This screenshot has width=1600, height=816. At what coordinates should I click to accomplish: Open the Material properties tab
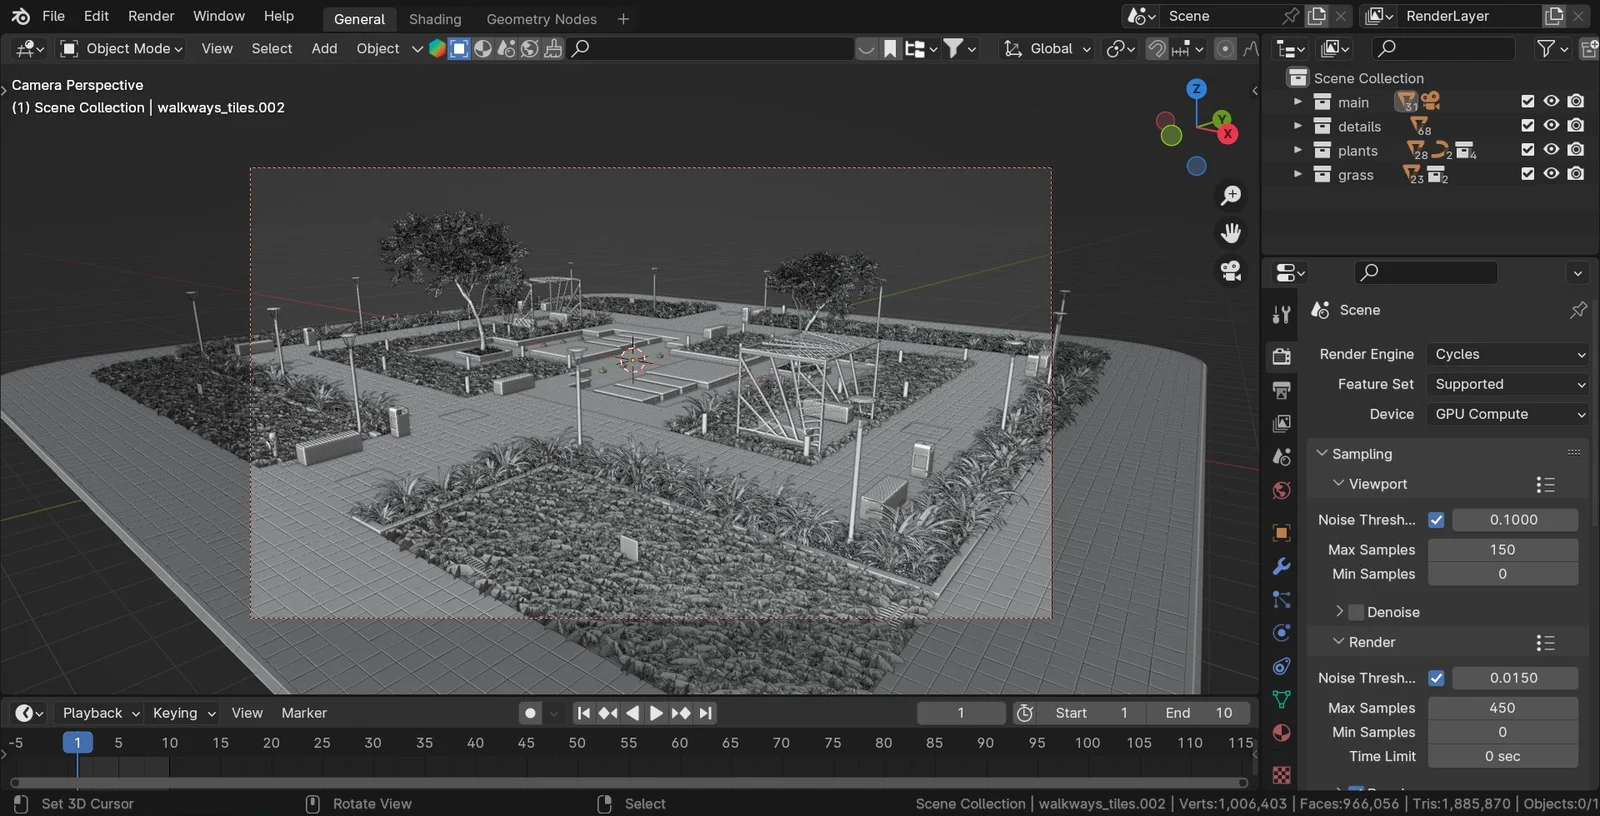pos(1281,733)
